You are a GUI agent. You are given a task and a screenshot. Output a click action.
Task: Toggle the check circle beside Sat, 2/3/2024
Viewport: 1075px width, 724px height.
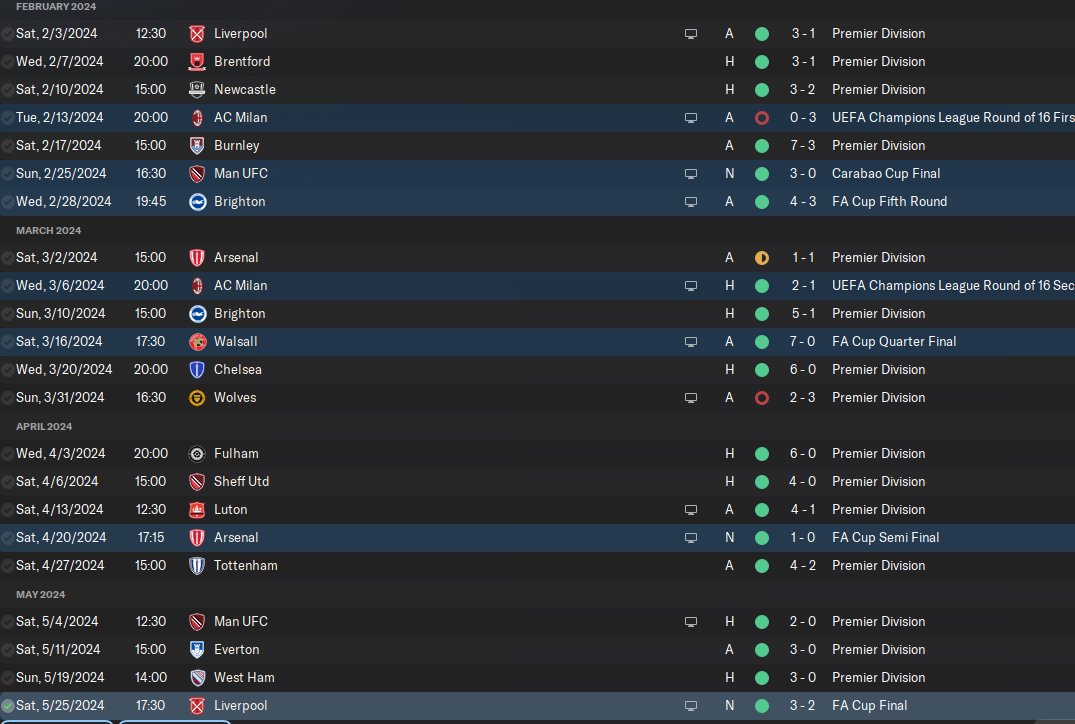point(8,34)
